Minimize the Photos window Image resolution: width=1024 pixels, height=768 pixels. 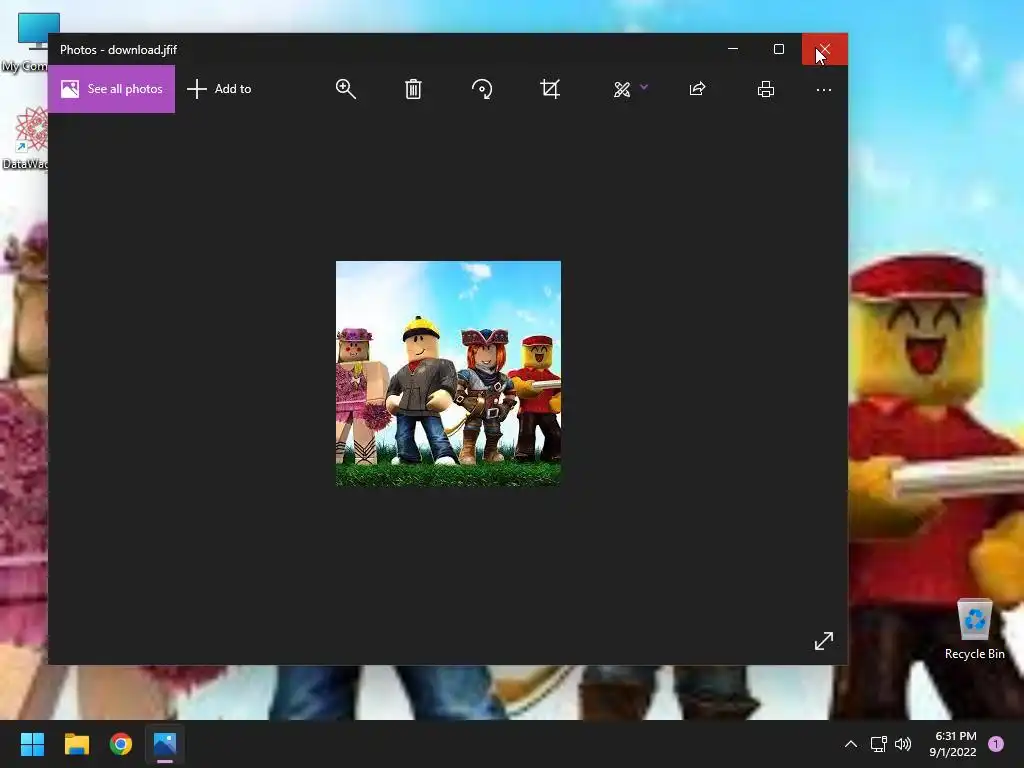click(x=733, y=49)
